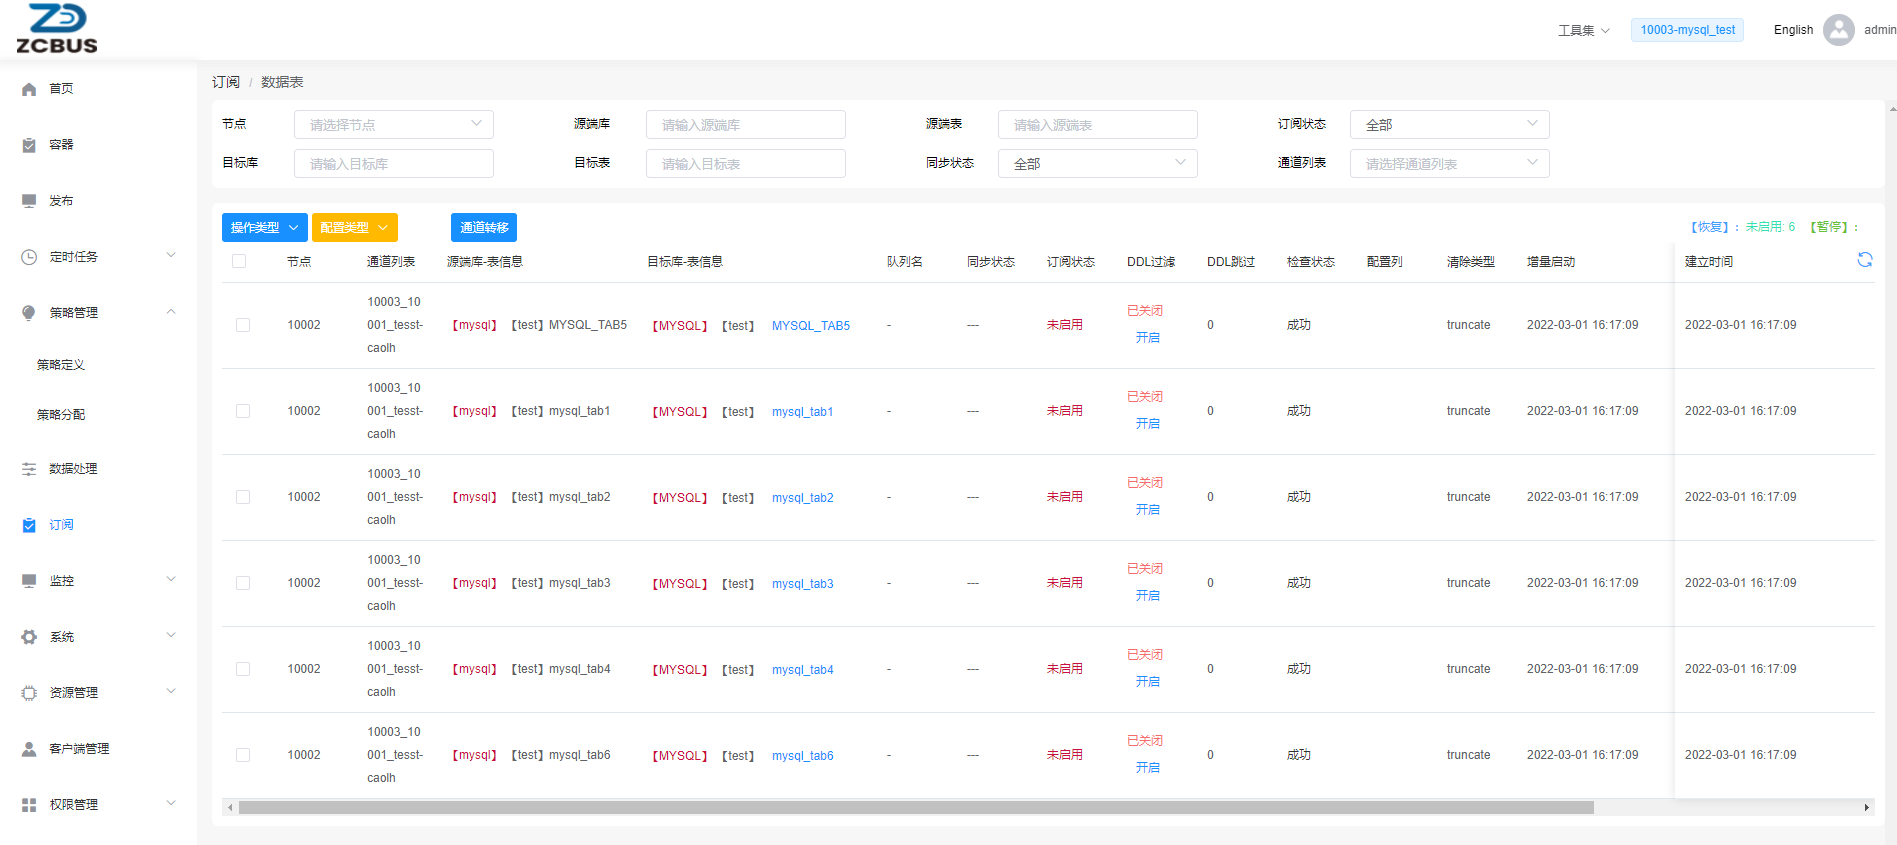Open the strategy definition (策略定义) menu item
The height and width of the screenshot is (845, 1897).
(61, 365)
